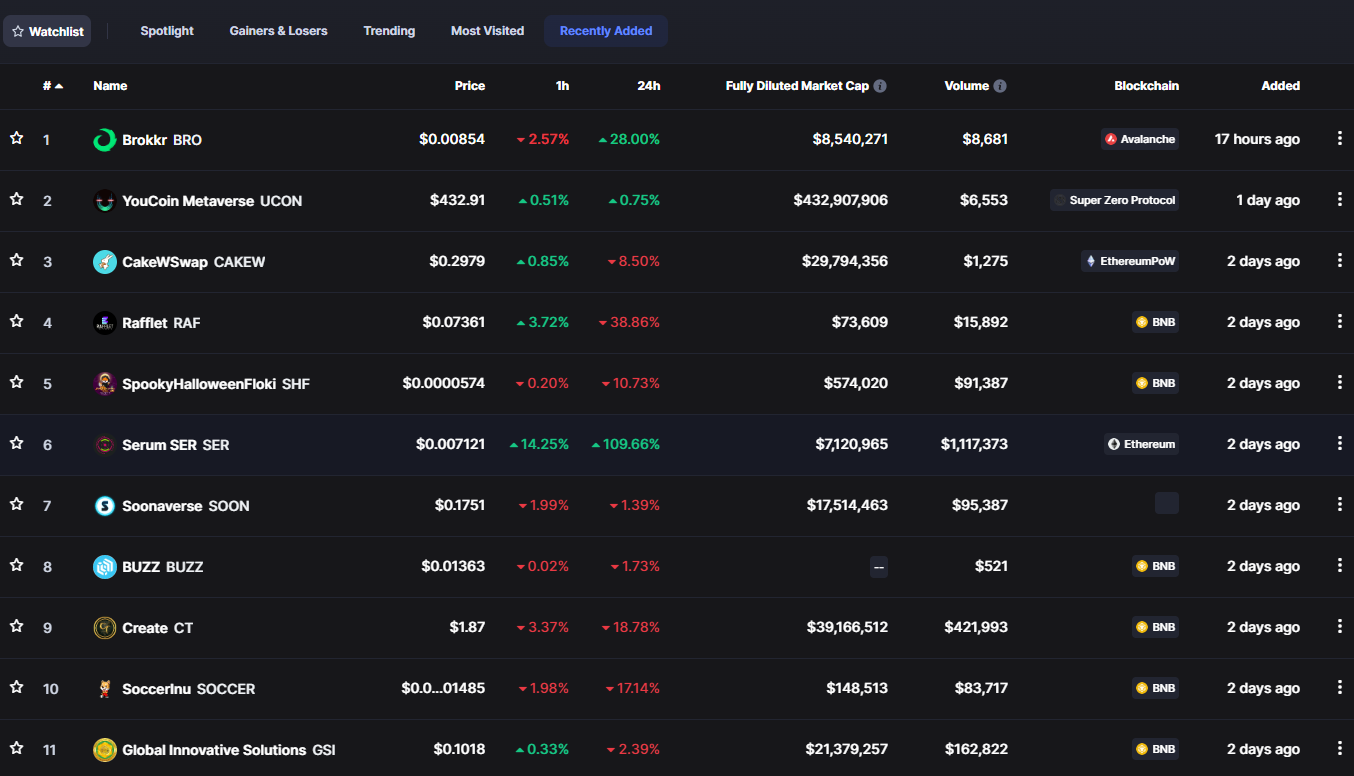
Task: Click the Super Zero Protocol blockchain tag
Action: [x=1115, y=200]
